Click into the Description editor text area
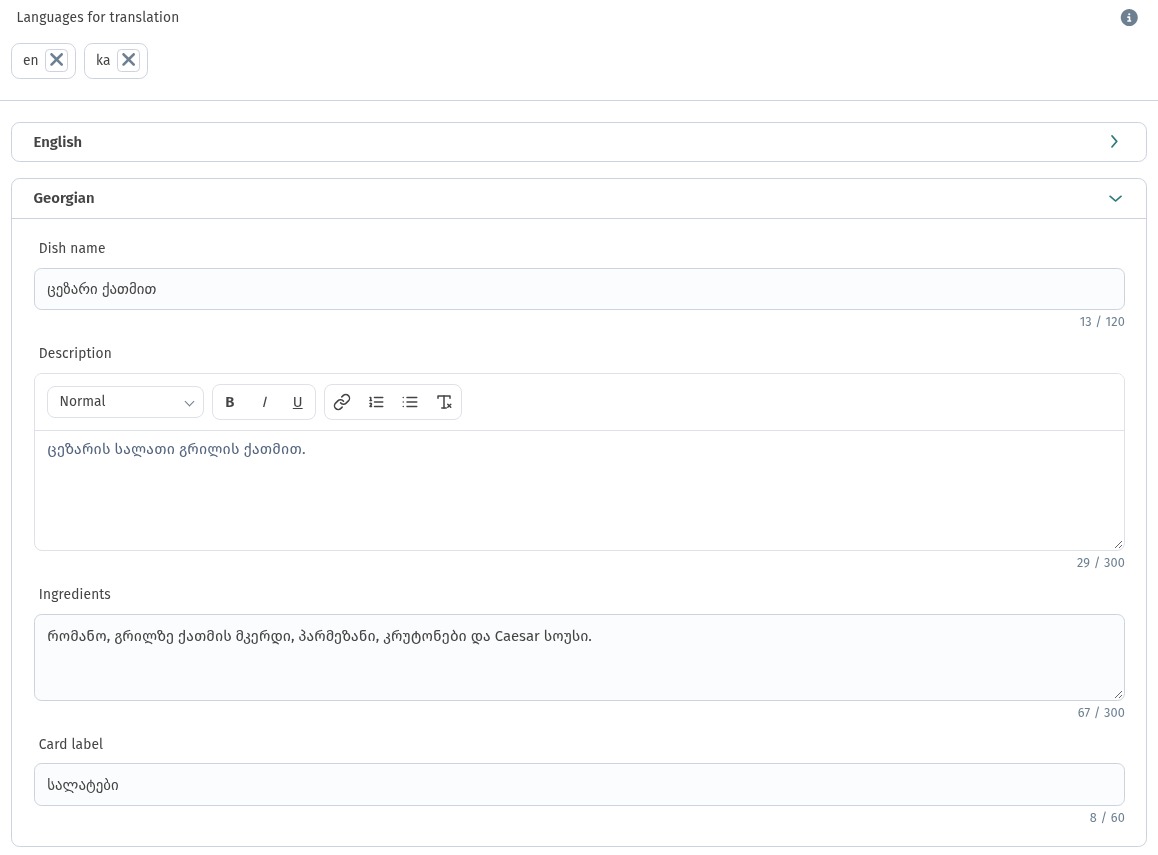 coord(579,490)
